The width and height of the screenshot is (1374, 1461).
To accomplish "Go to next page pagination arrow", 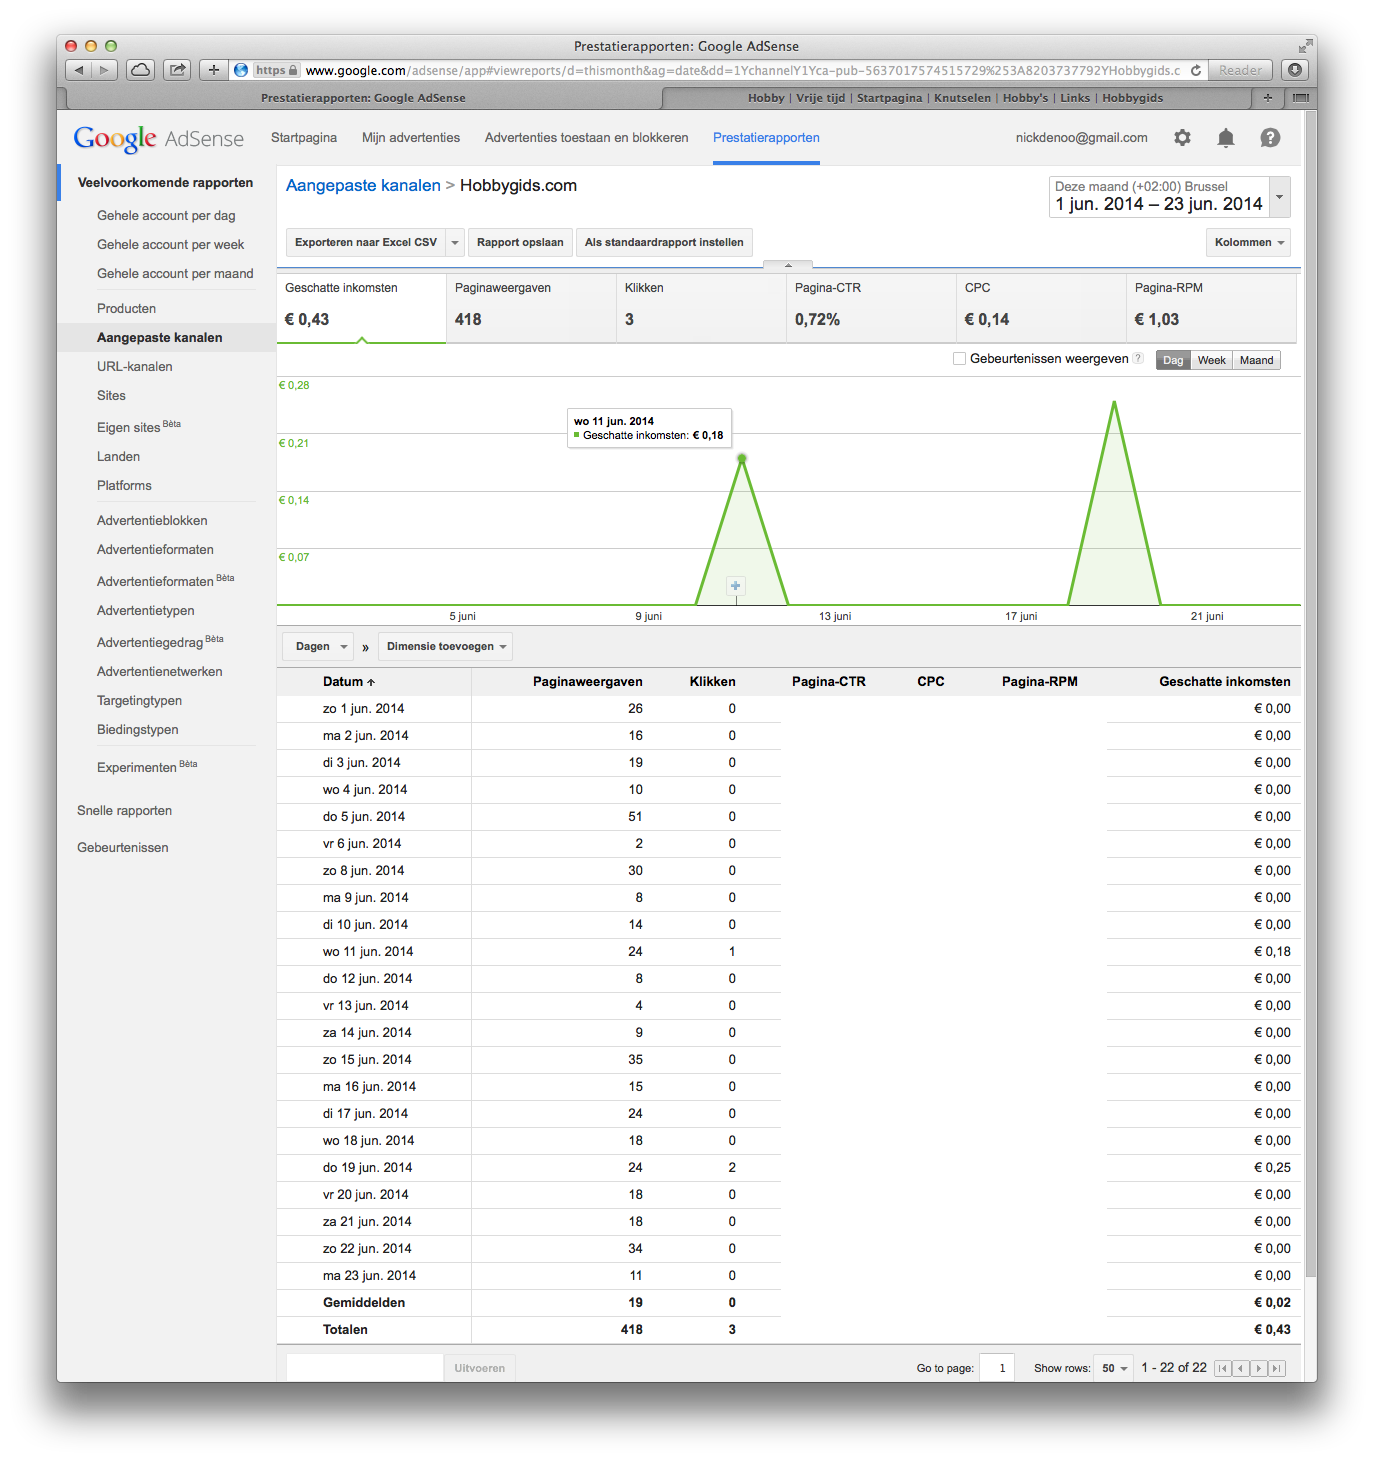I will tap(1259, 1368).
